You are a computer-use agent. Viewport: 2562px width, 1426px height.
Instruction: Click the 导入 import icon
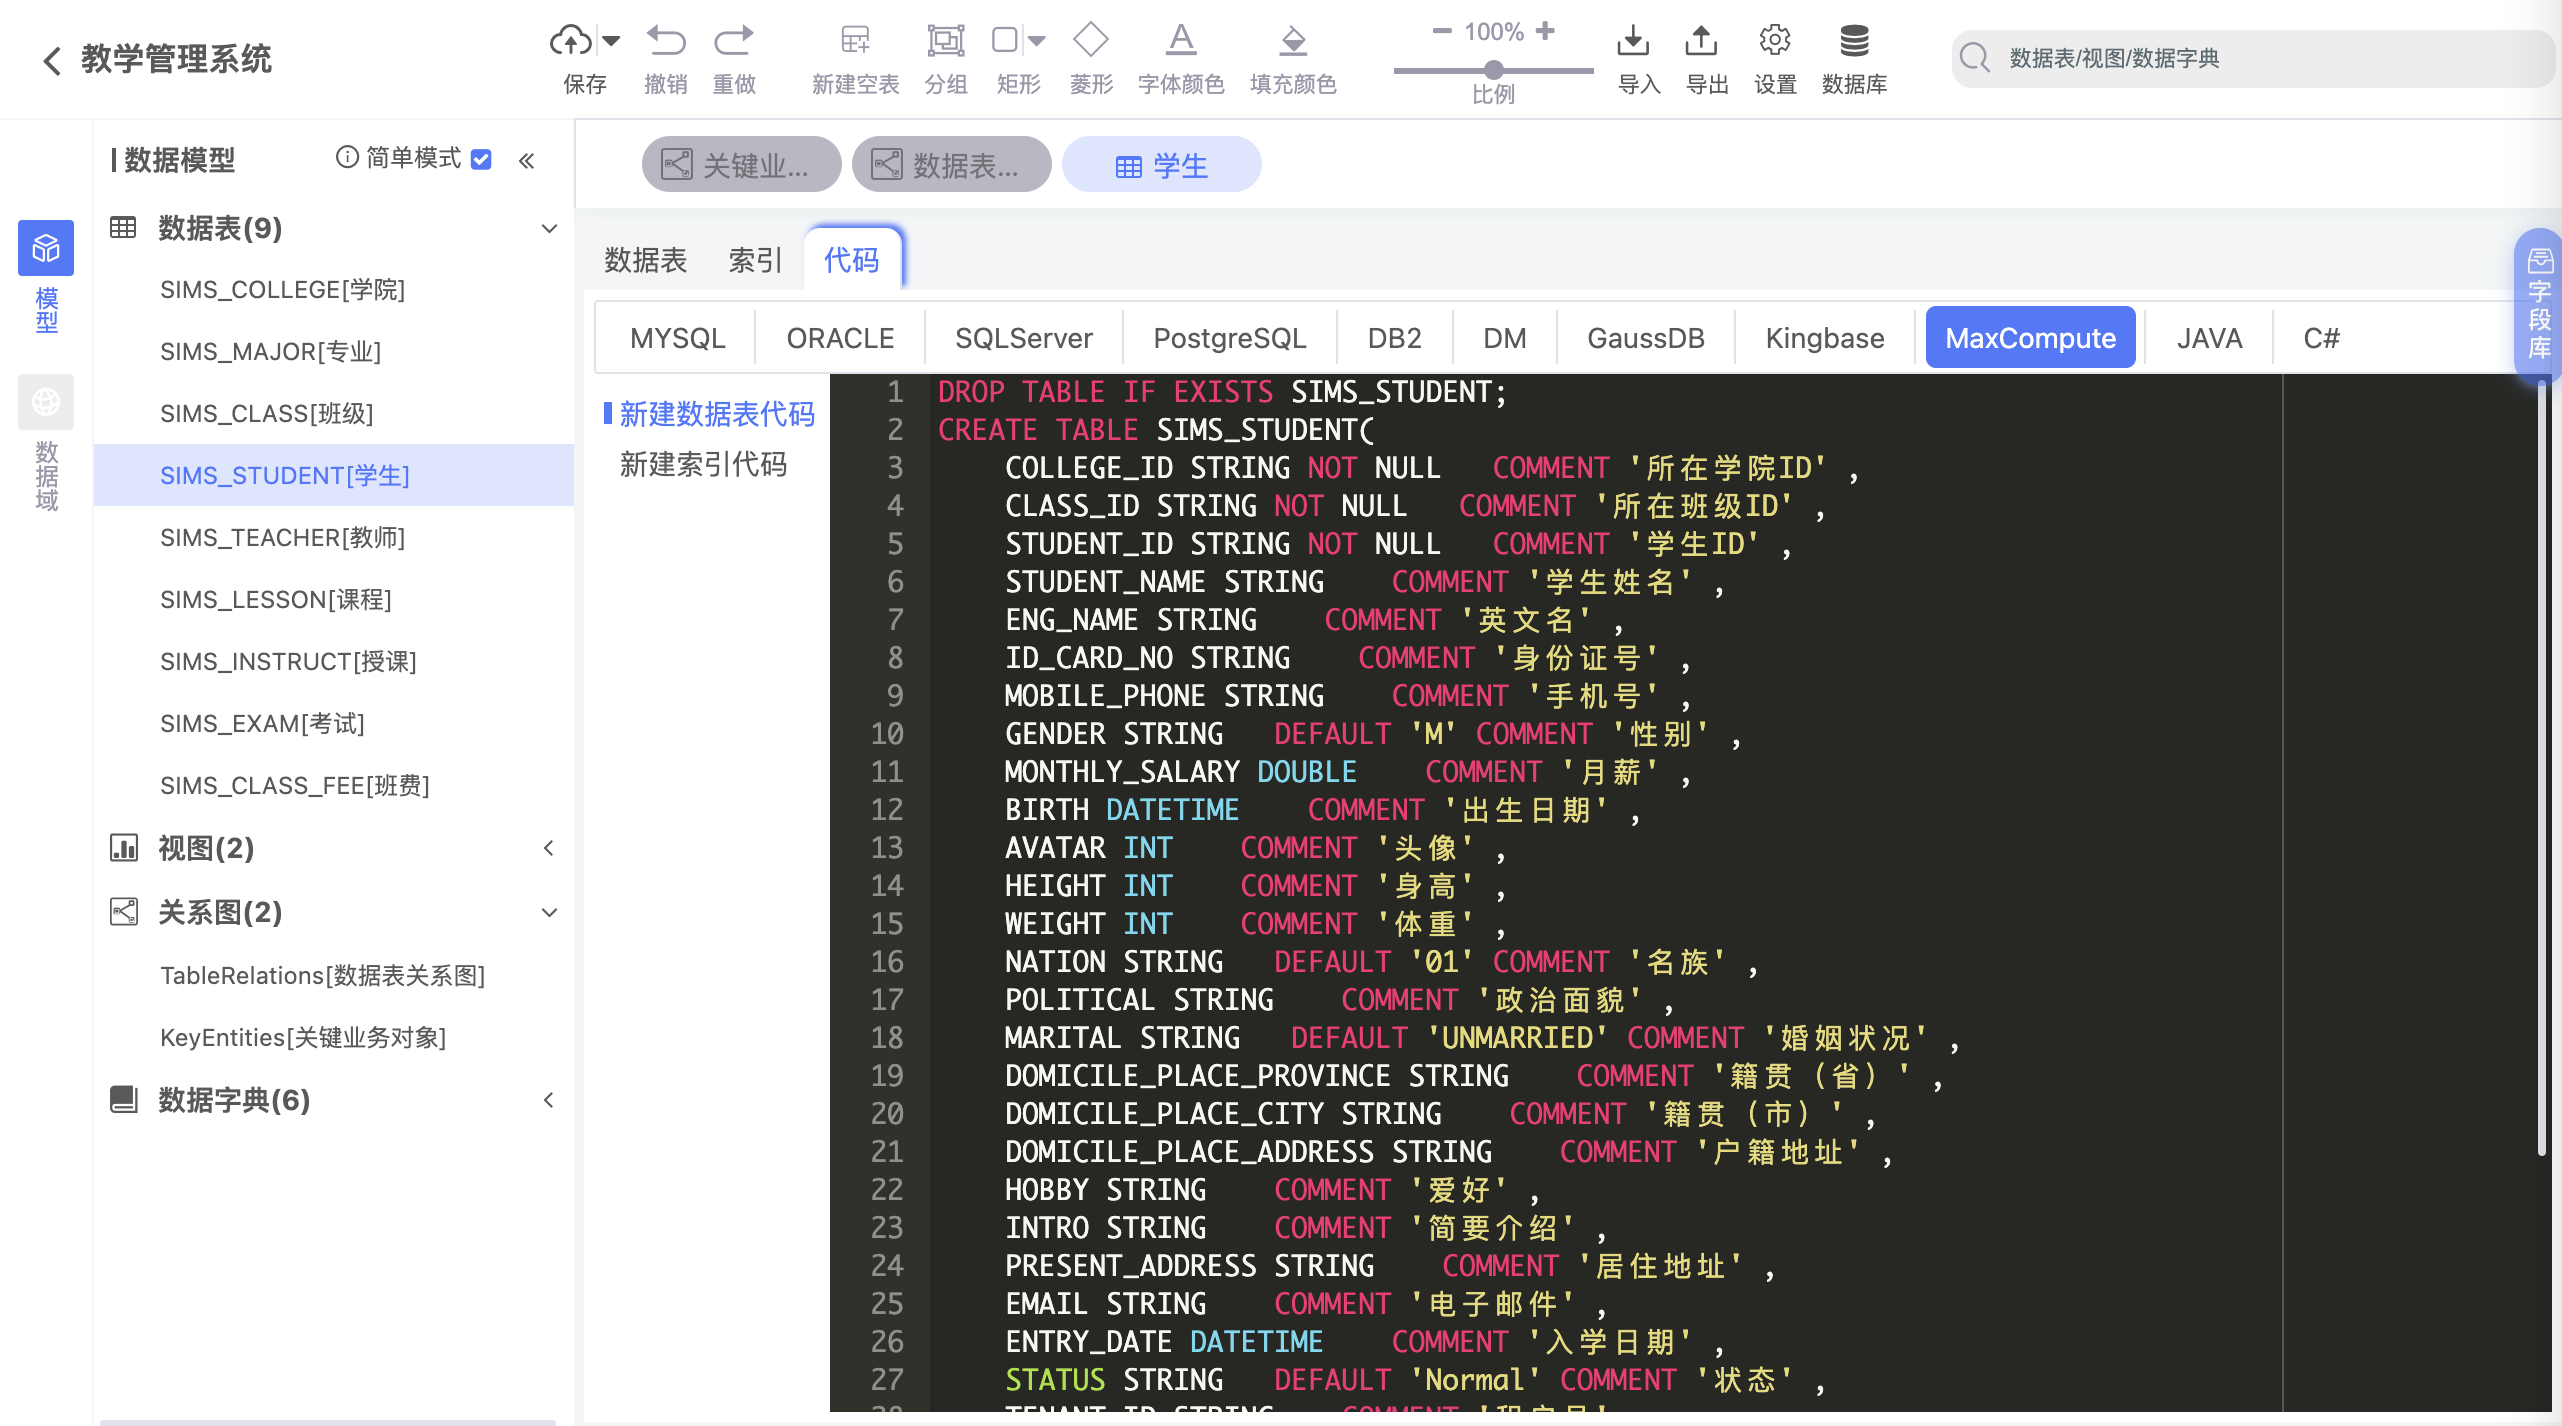click(x=1633, y=41)
